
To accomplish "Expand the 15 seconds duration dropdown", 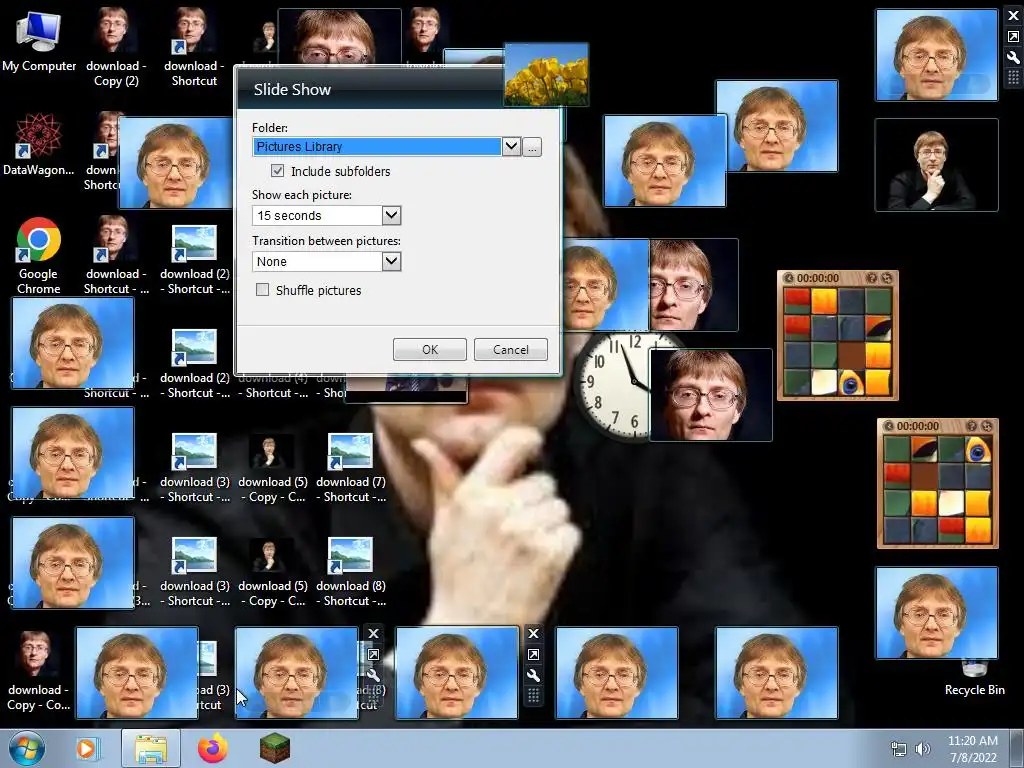I will pyautogui.click(x=391, y=215).
